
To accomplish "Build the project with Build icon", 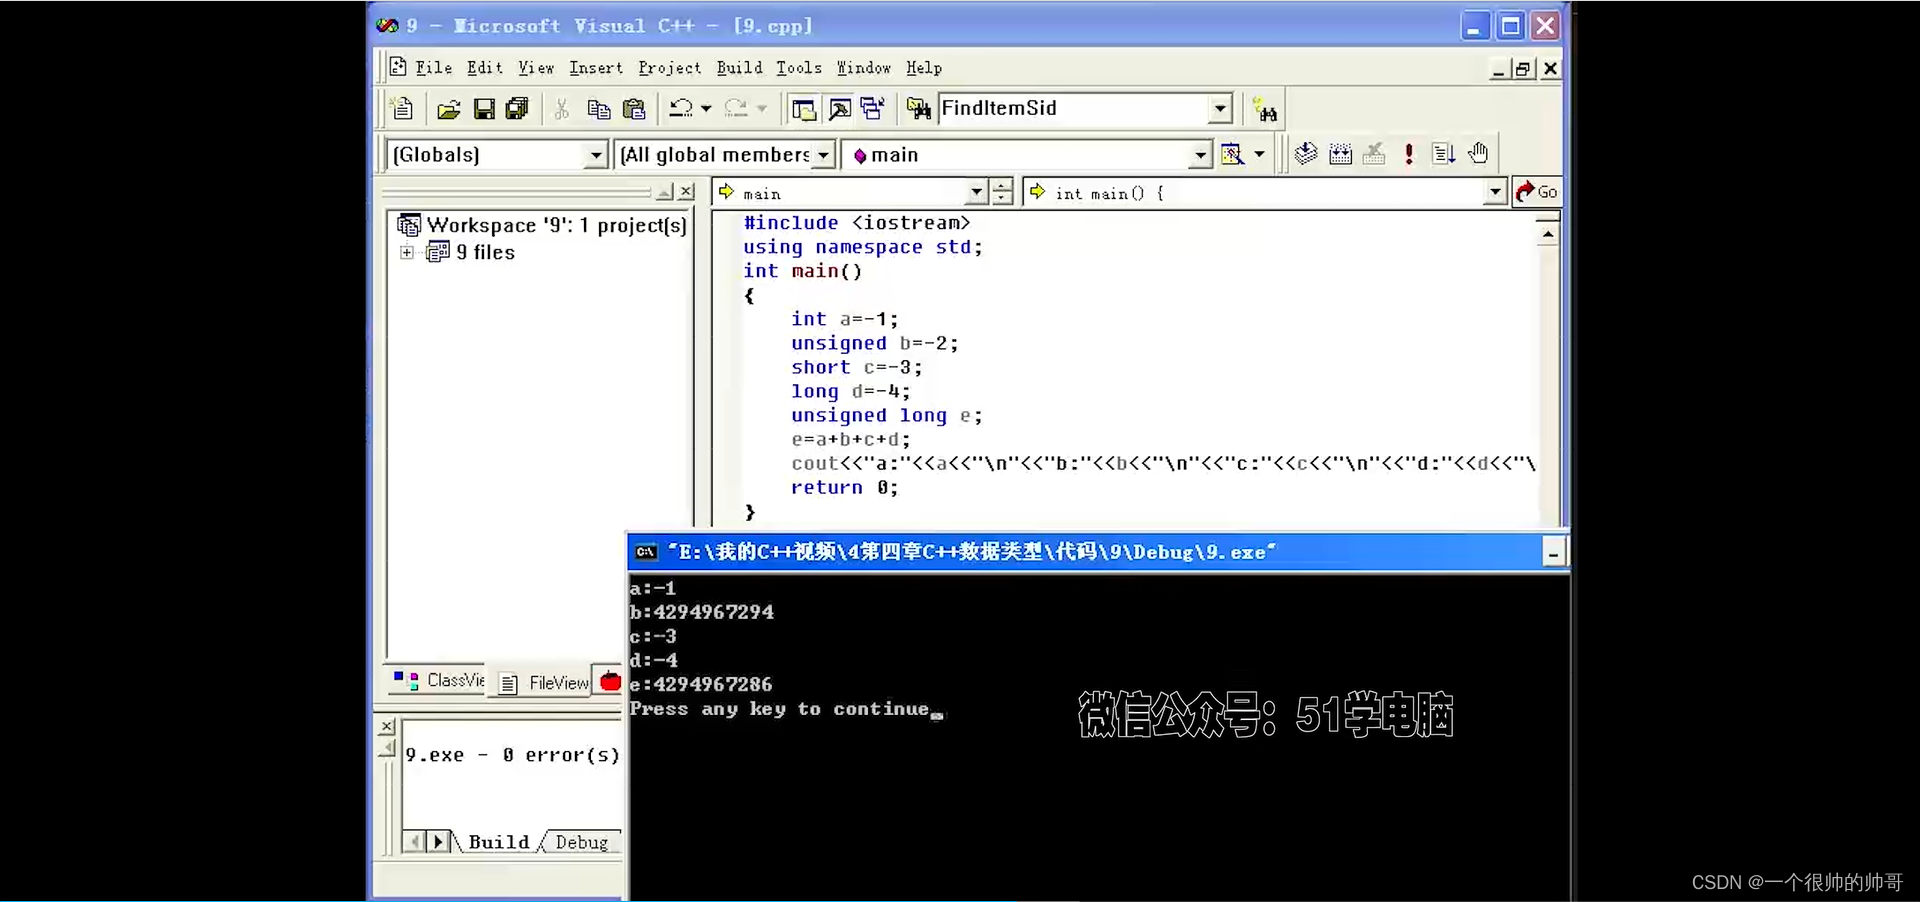I will click(1341, 153).
